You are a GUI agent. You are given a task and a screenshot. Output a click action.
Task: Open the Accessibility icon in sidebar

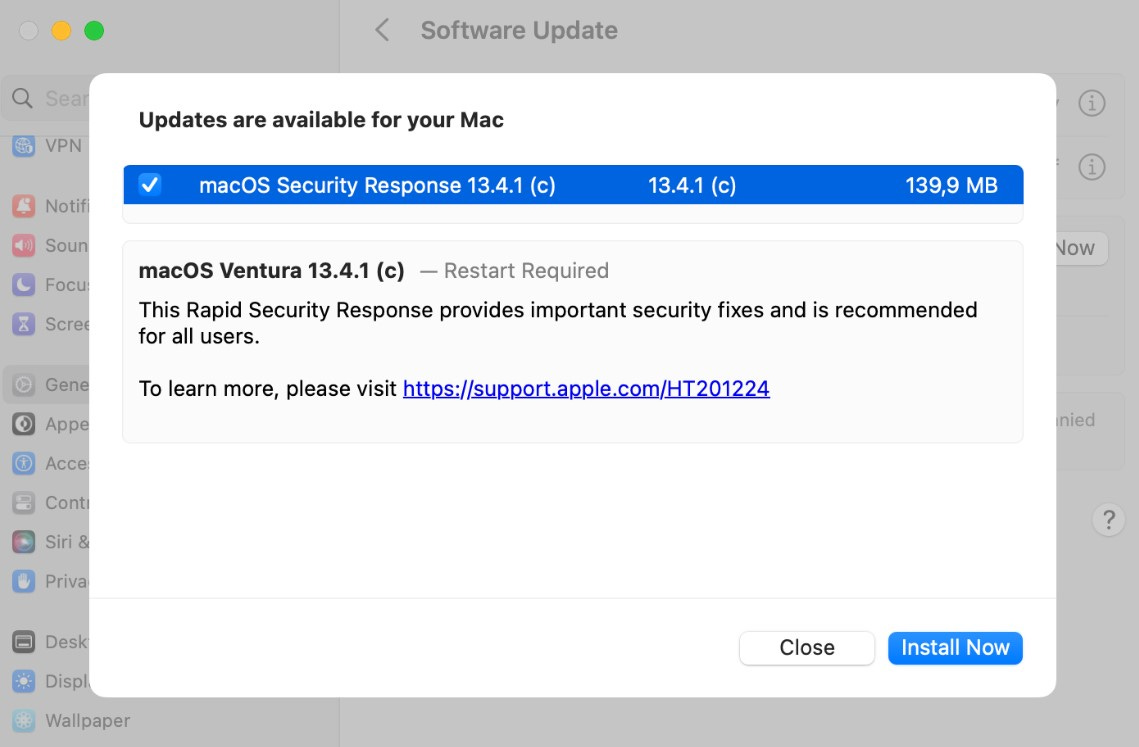(23, 463)
